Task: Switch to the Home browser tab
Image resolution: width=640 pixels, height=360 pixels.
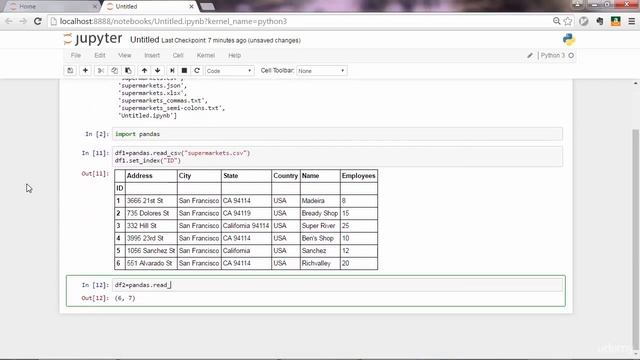Action: [51, 7]
